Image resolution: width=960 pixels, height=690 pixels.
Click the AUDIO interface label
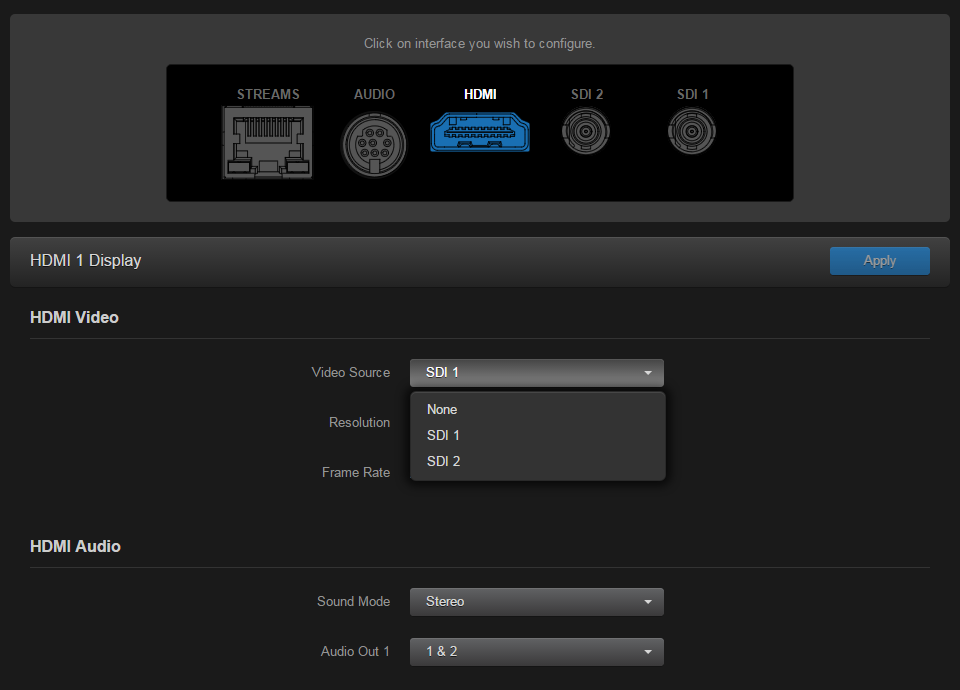[x=374, y=94]
